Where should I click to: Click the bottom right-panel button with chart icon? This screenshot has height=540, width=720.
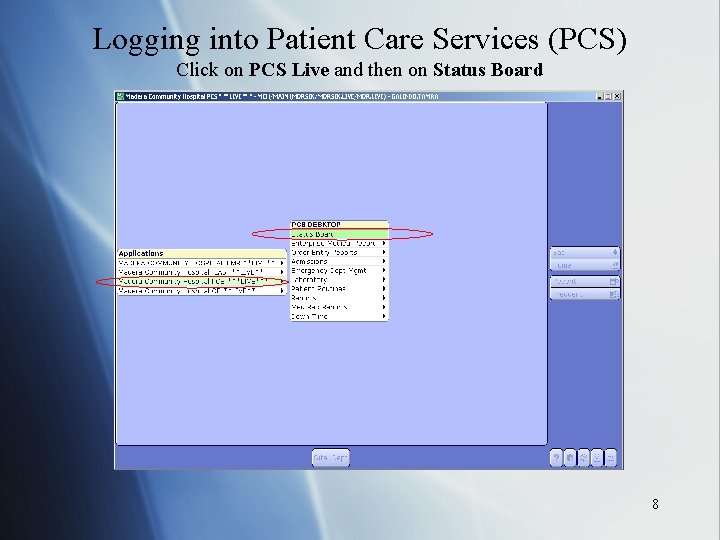tap(585, 294)
